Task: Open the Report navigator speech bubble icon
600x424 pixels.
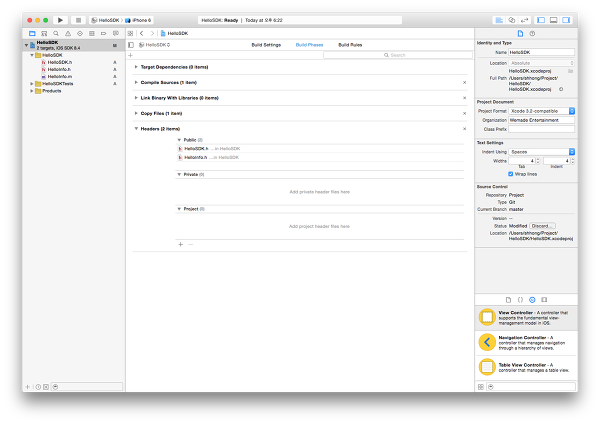Action: click(116, 34)
